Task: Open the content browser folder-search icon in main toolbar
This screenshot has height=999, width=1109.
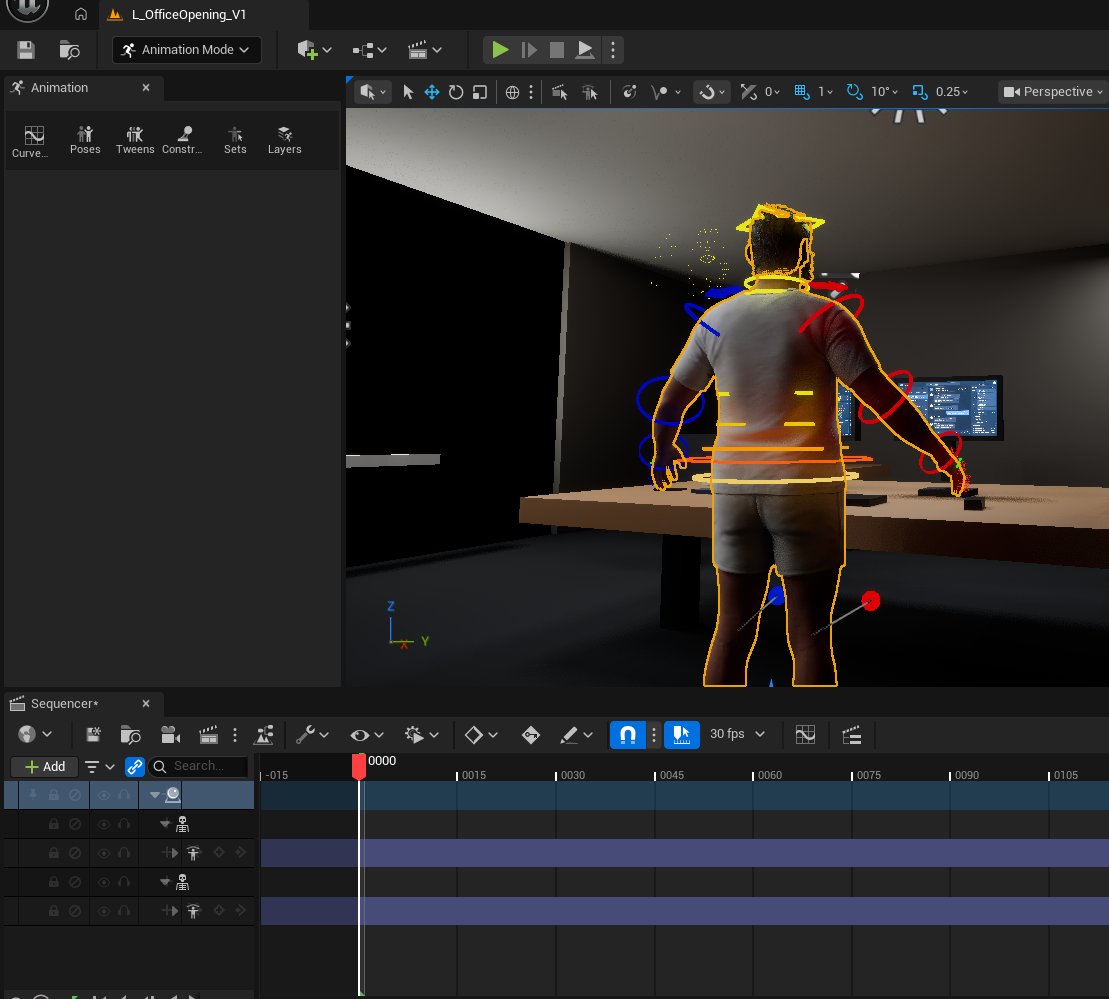Action: pyautogui.click(x=69, y=50)
